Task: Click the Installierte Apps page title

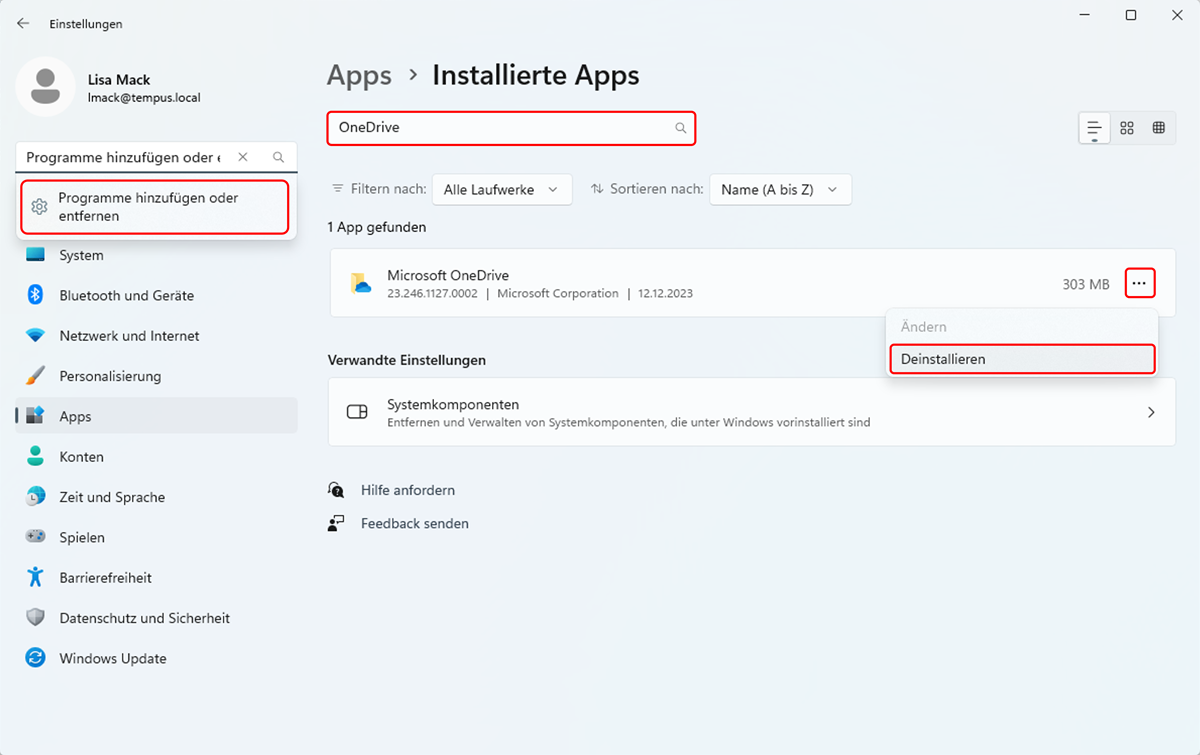Action: [x=536, y=75]
